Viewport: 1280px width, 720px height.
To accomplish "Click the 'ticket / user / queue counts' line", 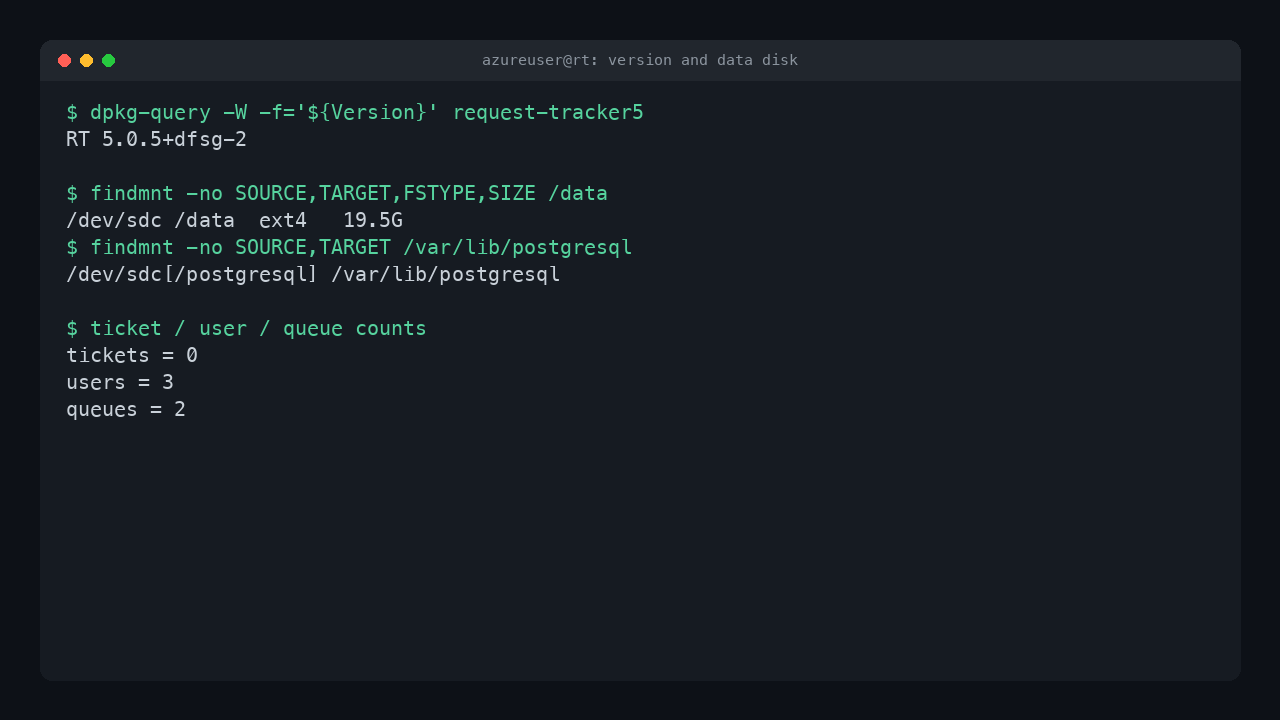I will coord(246,328).
